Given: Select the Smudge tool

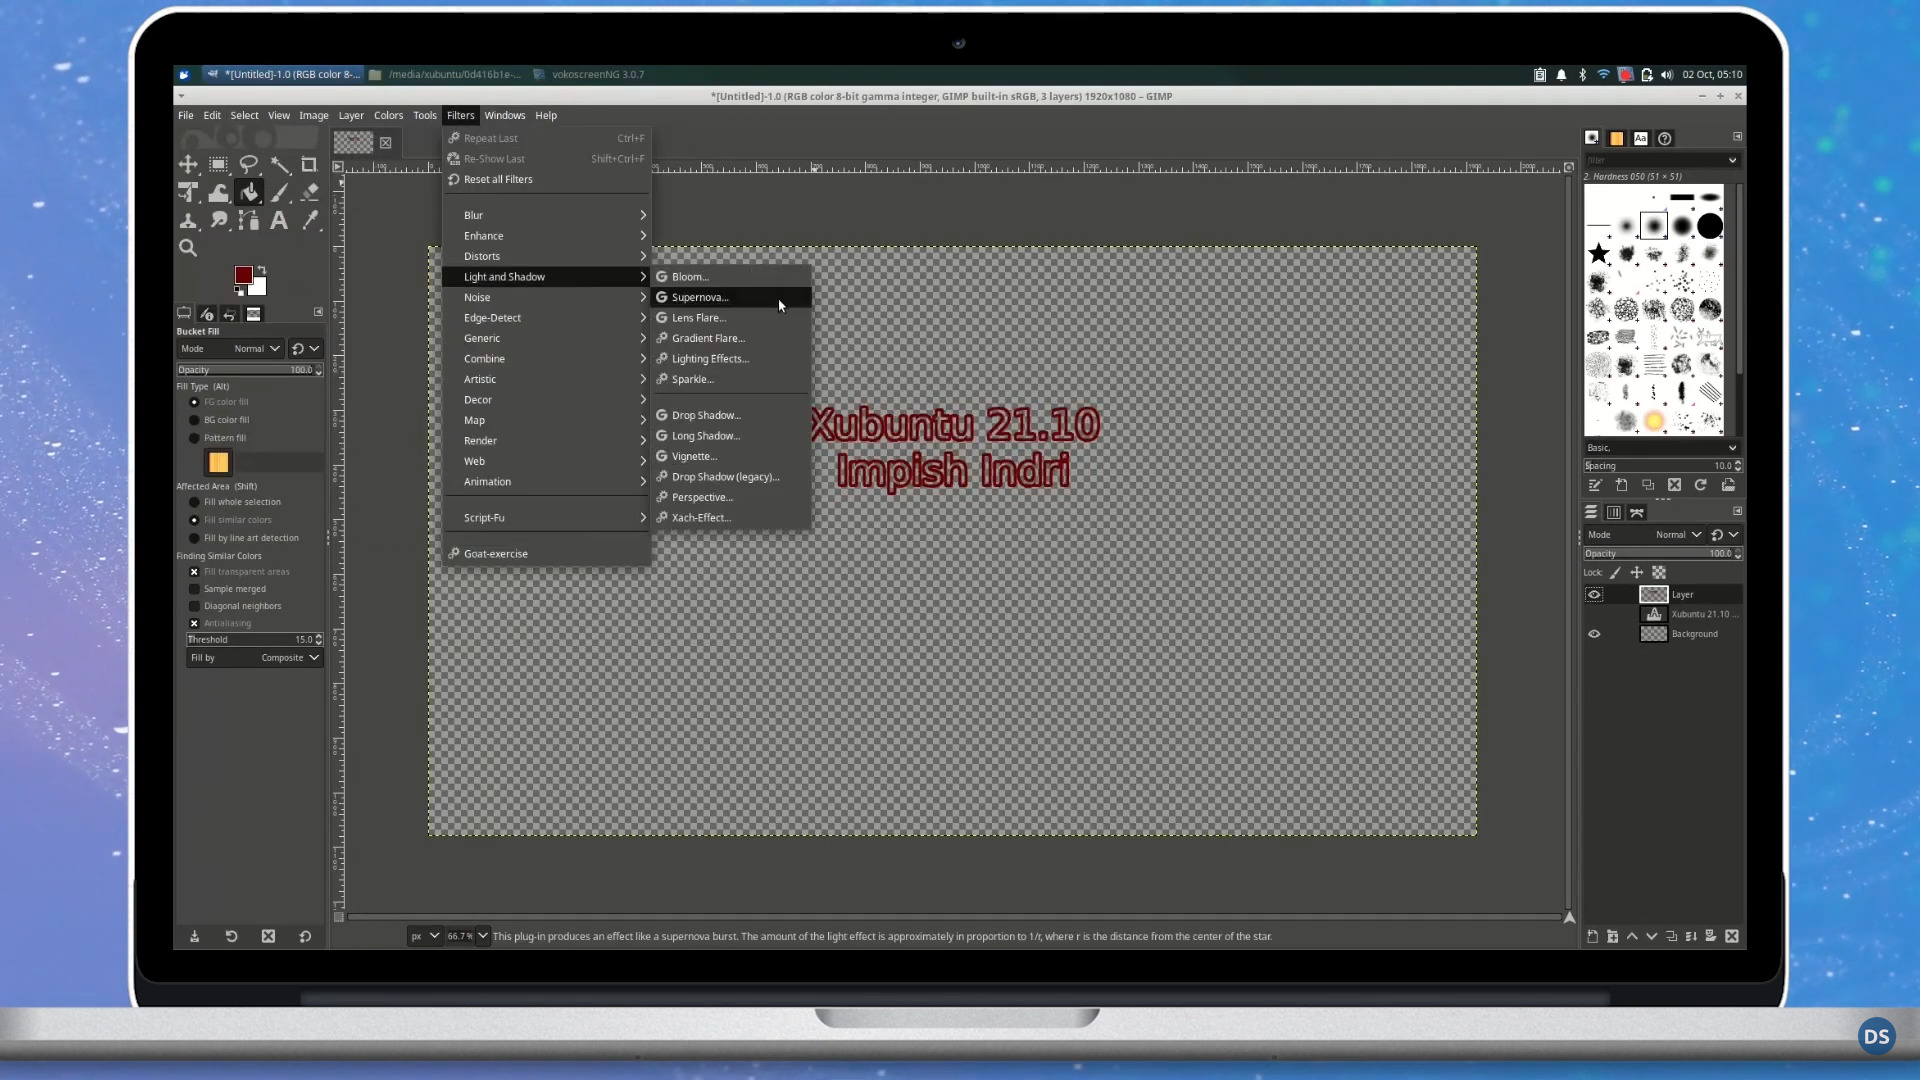Looking at the screenshot, I should [218, 220].
